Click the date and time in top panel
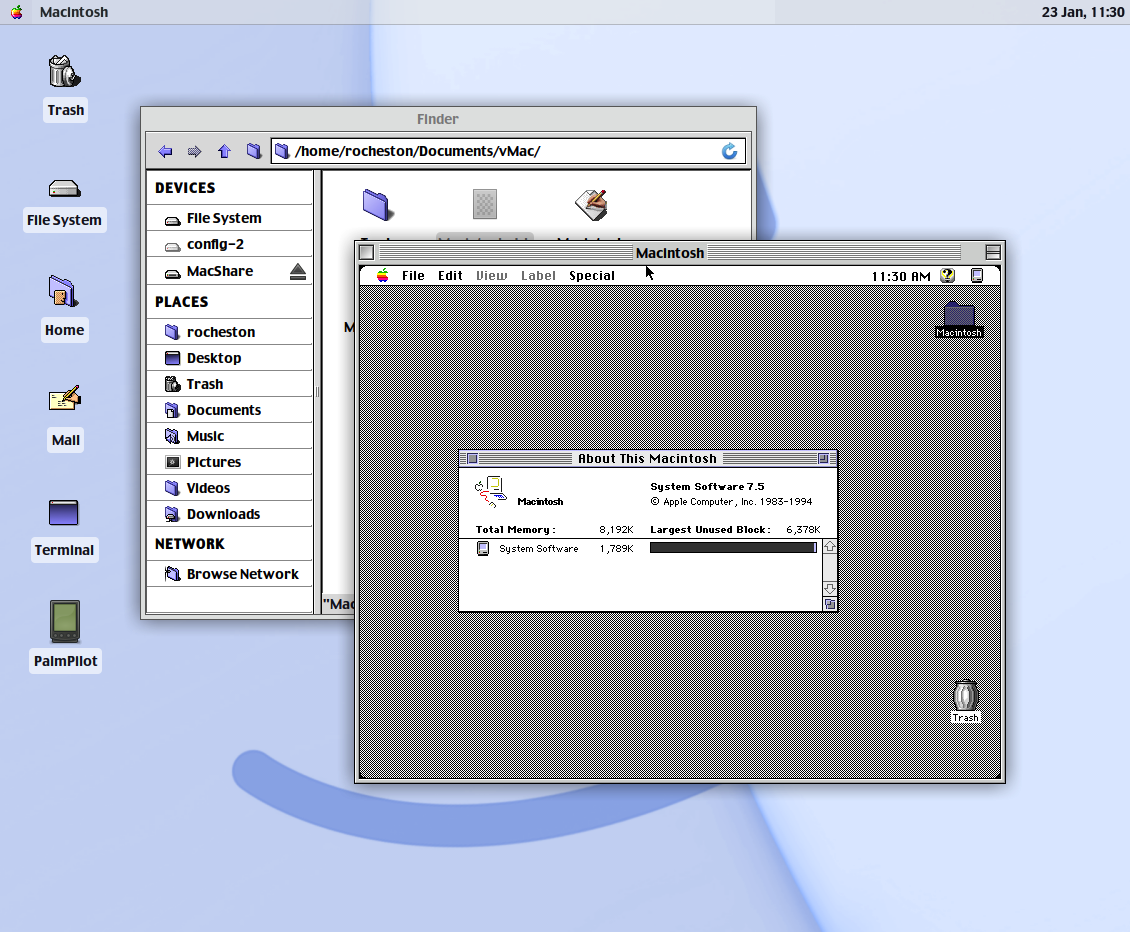The width and height of the screenshot is (1130, 932). tap(1082, 12)
